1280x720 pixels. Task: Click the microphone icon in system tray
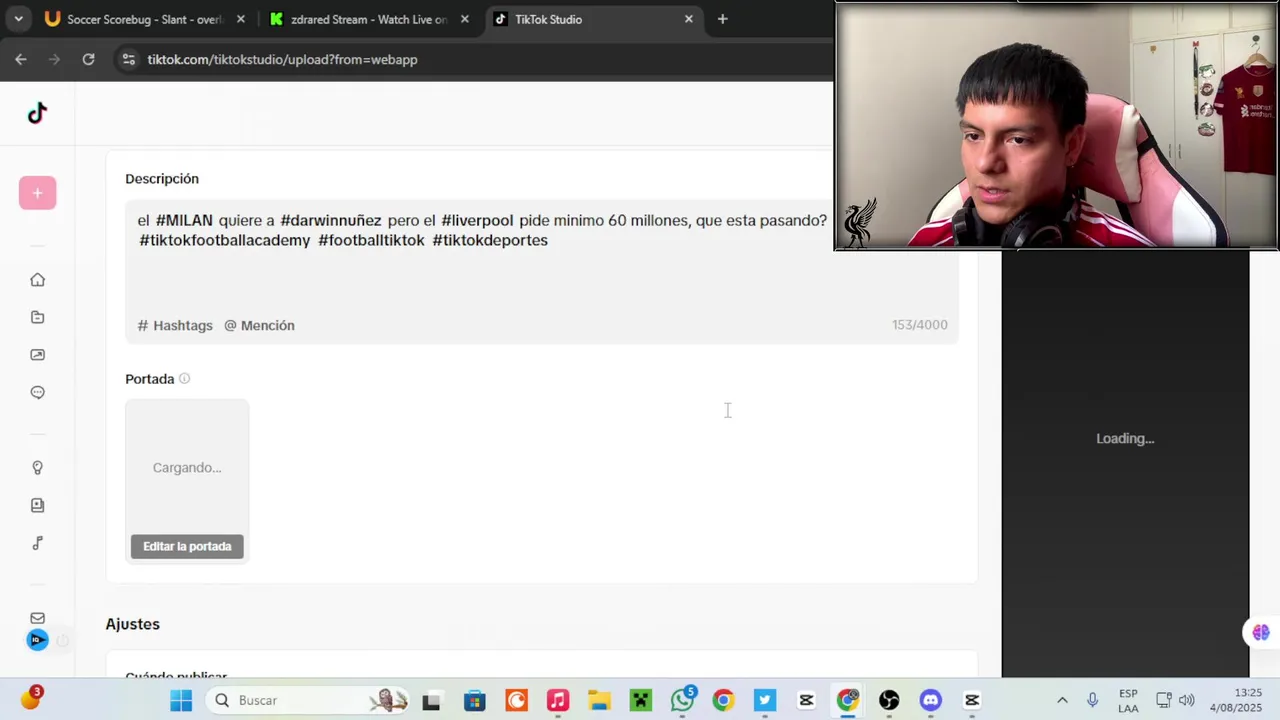pos(1093,700)
